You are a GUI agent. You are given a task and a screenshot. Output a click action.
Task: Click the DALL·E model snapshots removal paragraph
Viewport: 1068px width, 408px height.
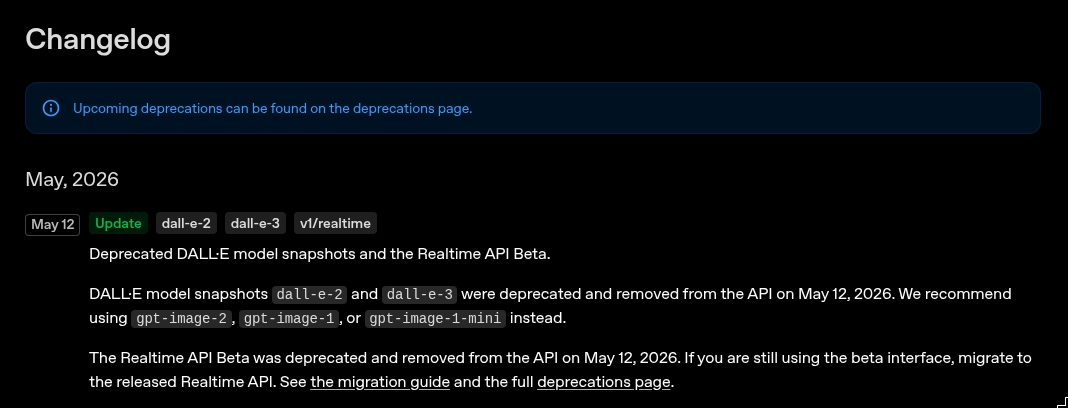click(550, 306)
